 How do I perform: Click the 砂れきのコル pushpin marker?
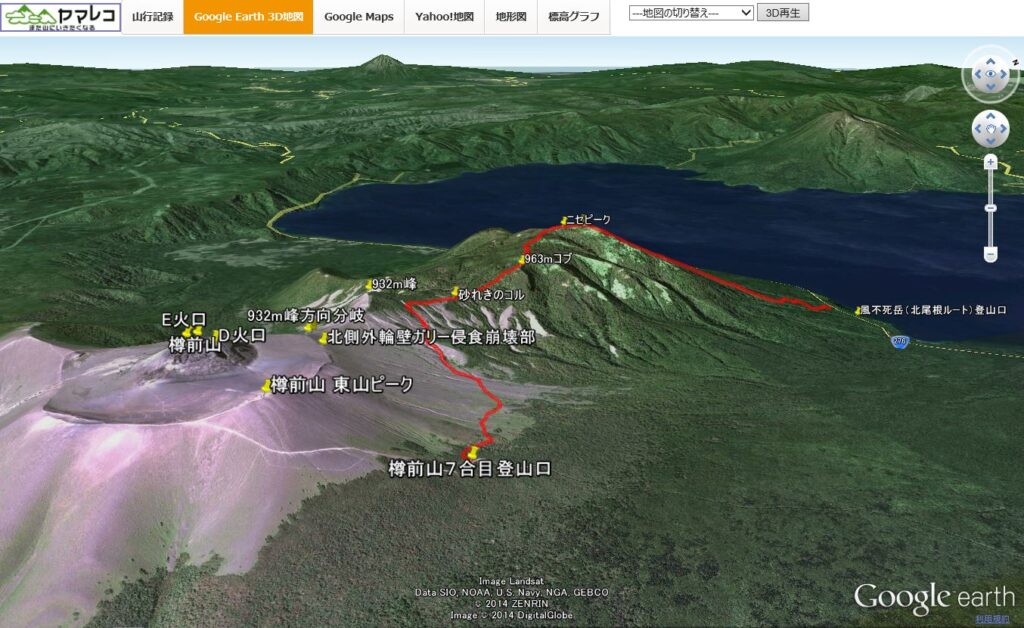tap(455, 292)
